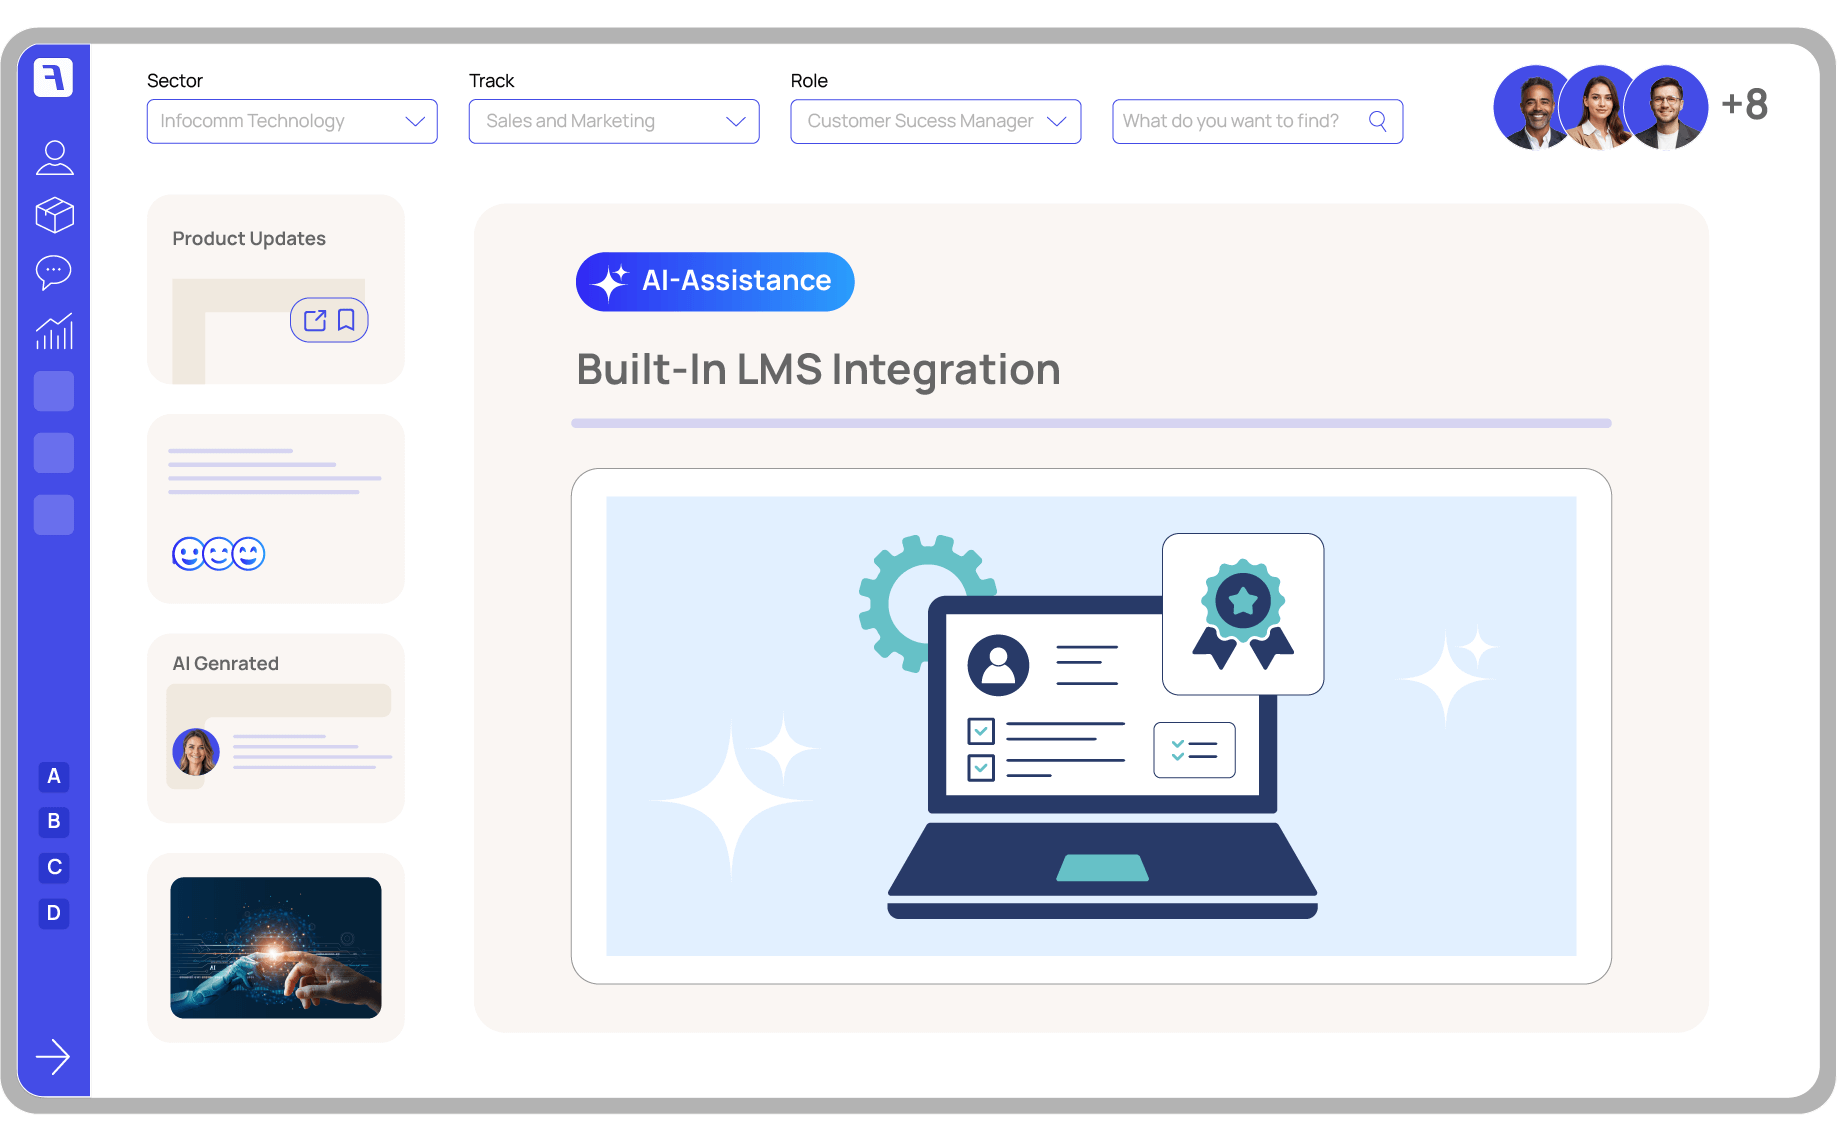Open the user profile sidebar icon
The height and width of the screenshot is (1142, 1837).
click(54, 157)
